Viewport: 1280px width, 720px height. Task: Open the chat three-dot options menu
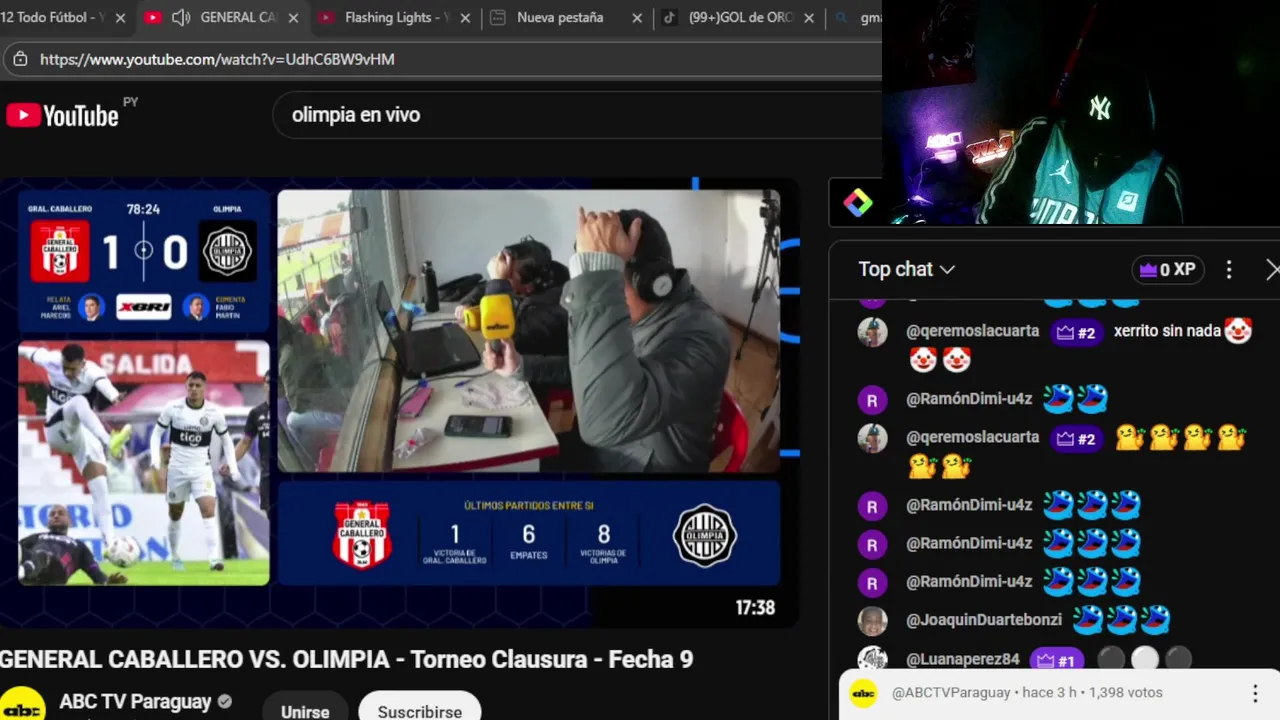tap(1229, 270)
